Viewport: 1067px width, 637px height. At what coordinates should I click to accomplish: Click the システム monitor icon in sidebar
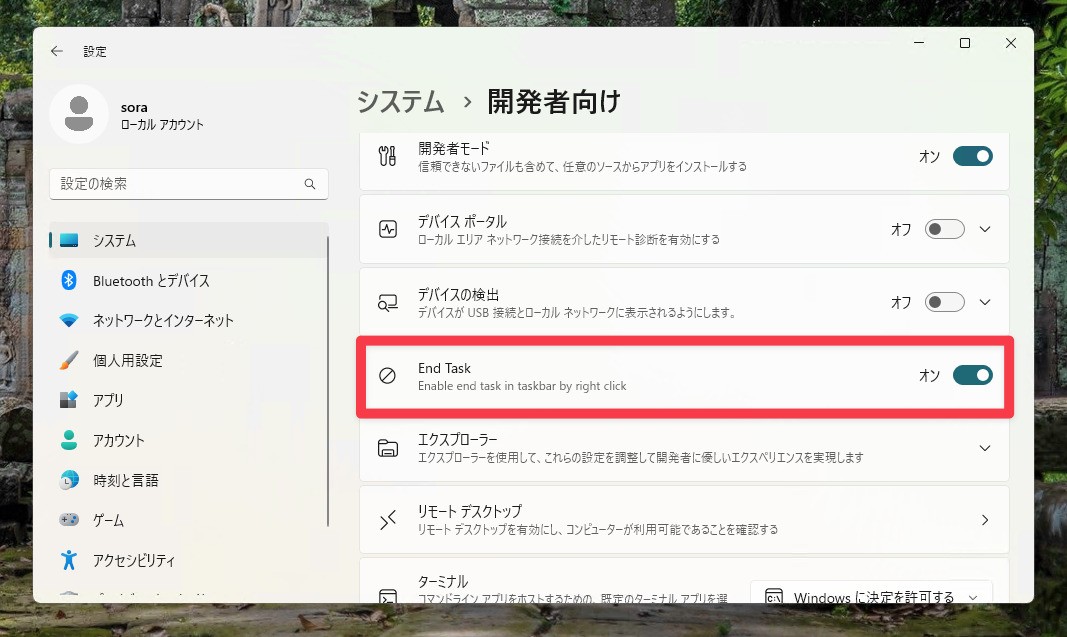point(69,240)
